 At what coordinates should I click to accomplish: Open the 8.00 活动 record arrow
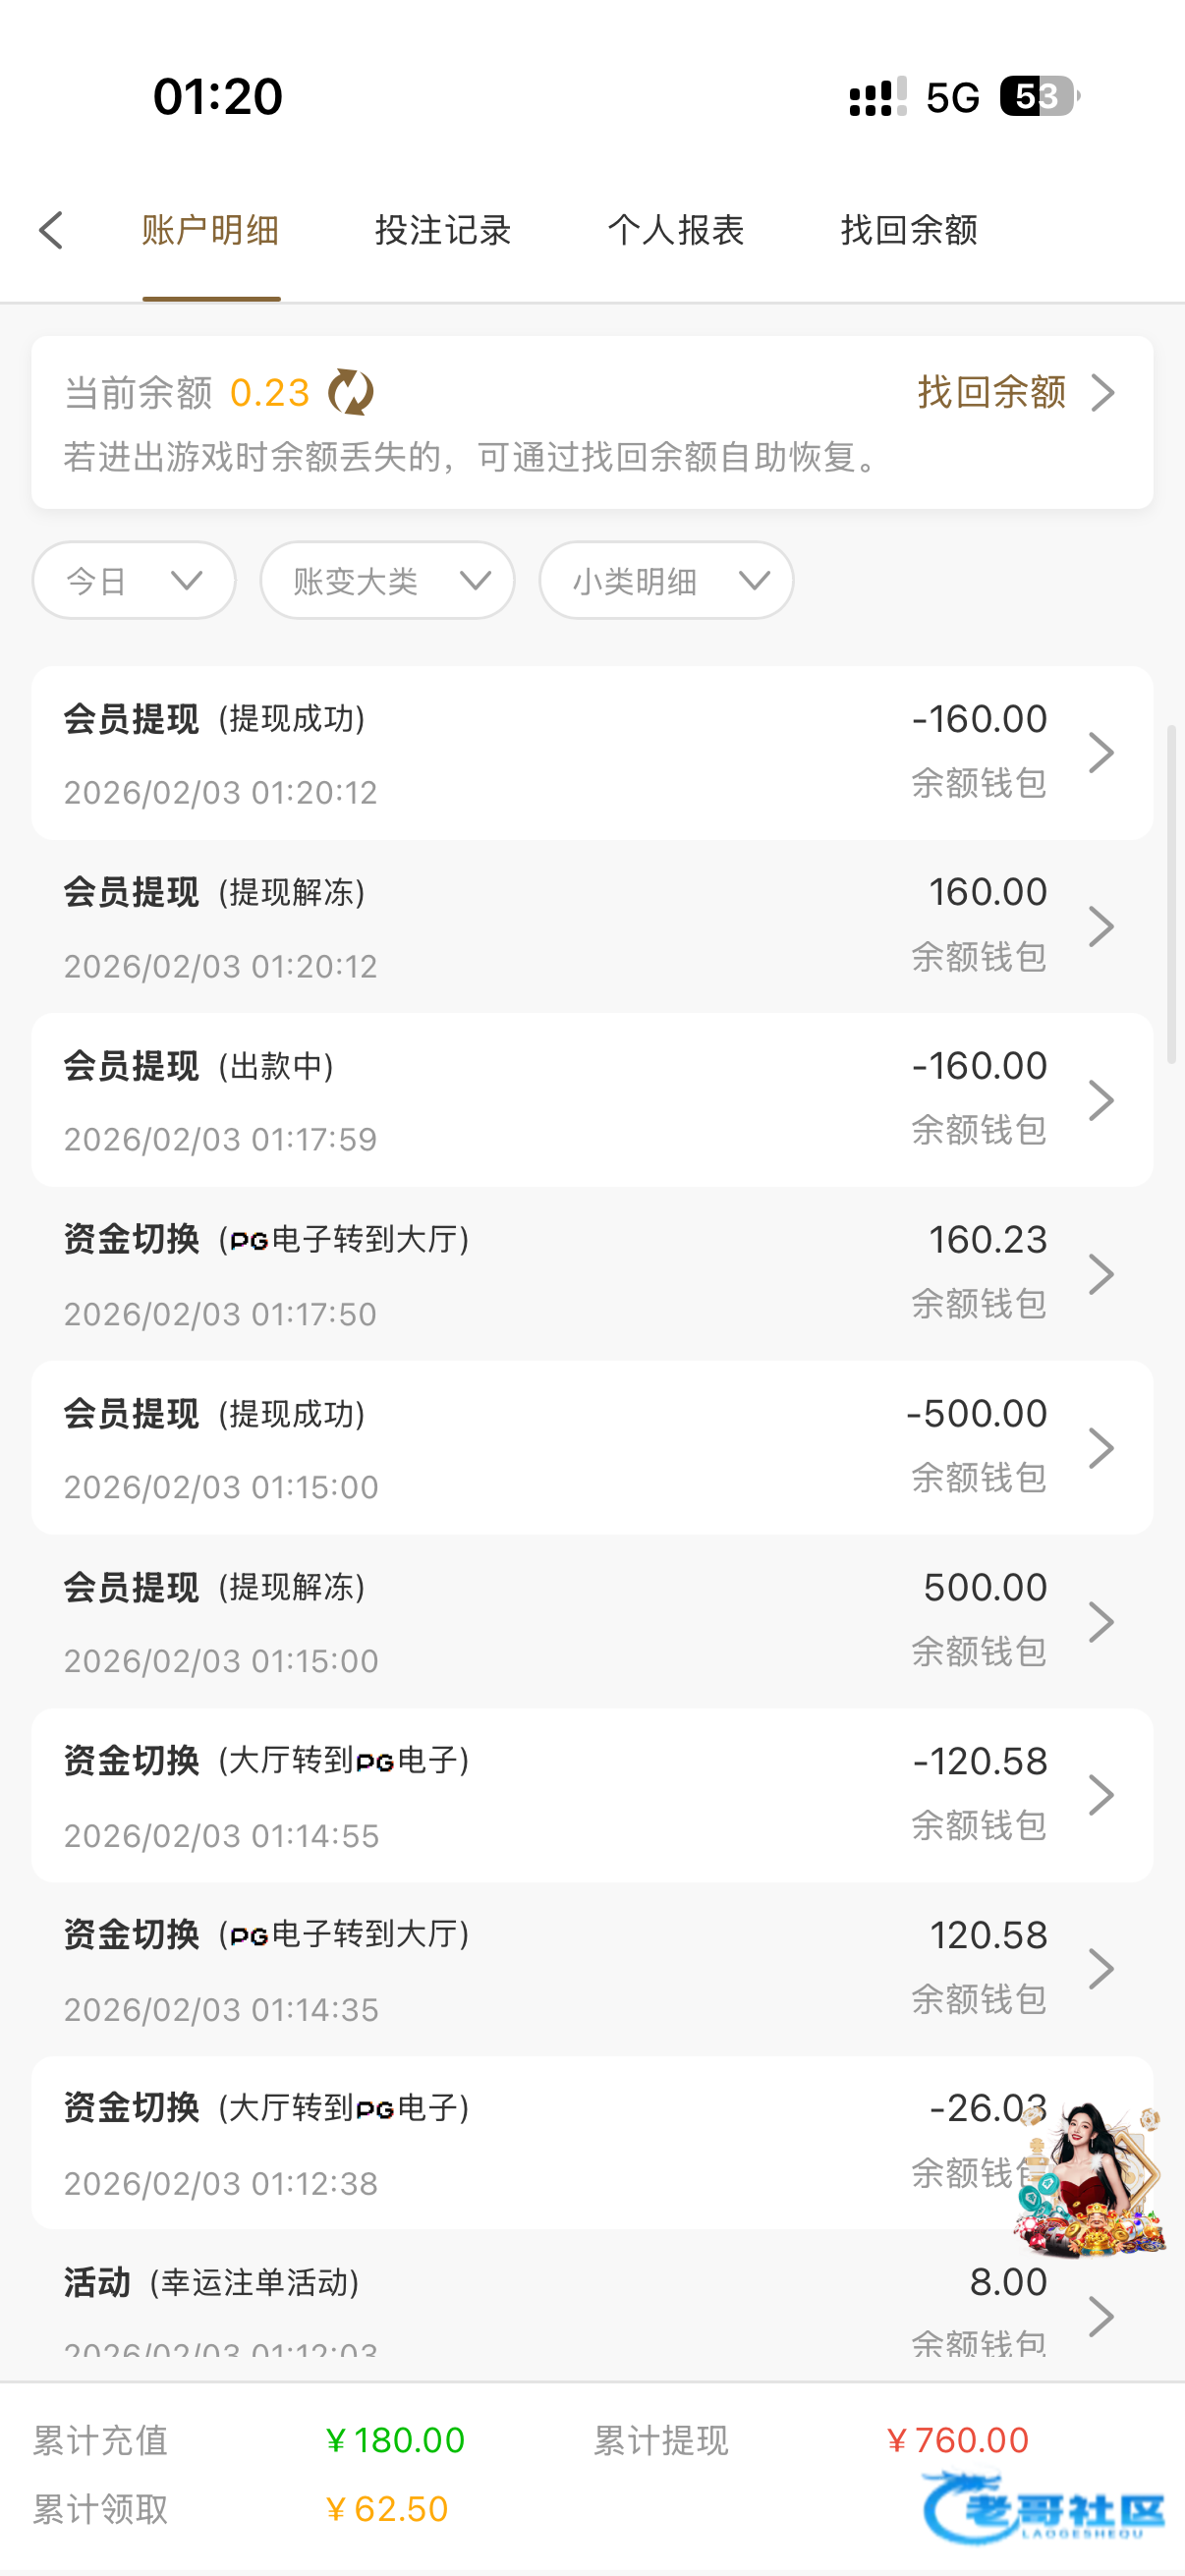pos(1101,2316)
